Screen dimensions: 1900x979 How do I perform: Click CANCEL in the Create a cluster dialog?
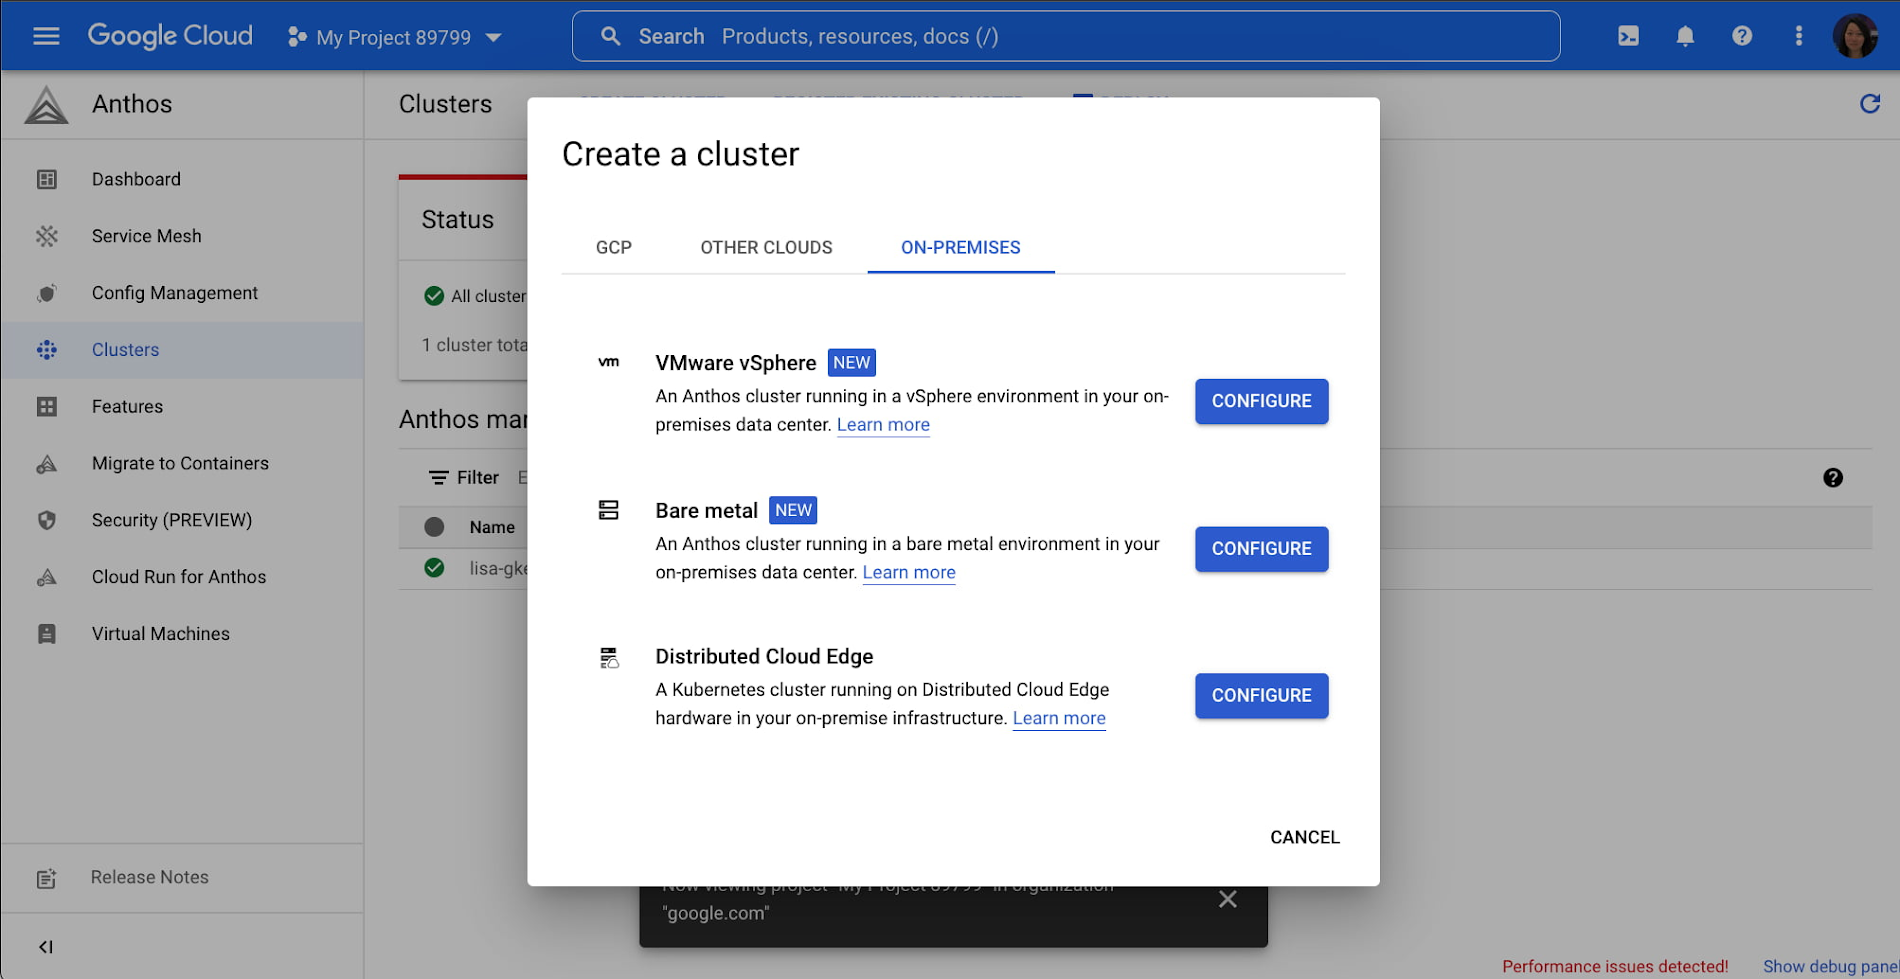point(1304,837)
